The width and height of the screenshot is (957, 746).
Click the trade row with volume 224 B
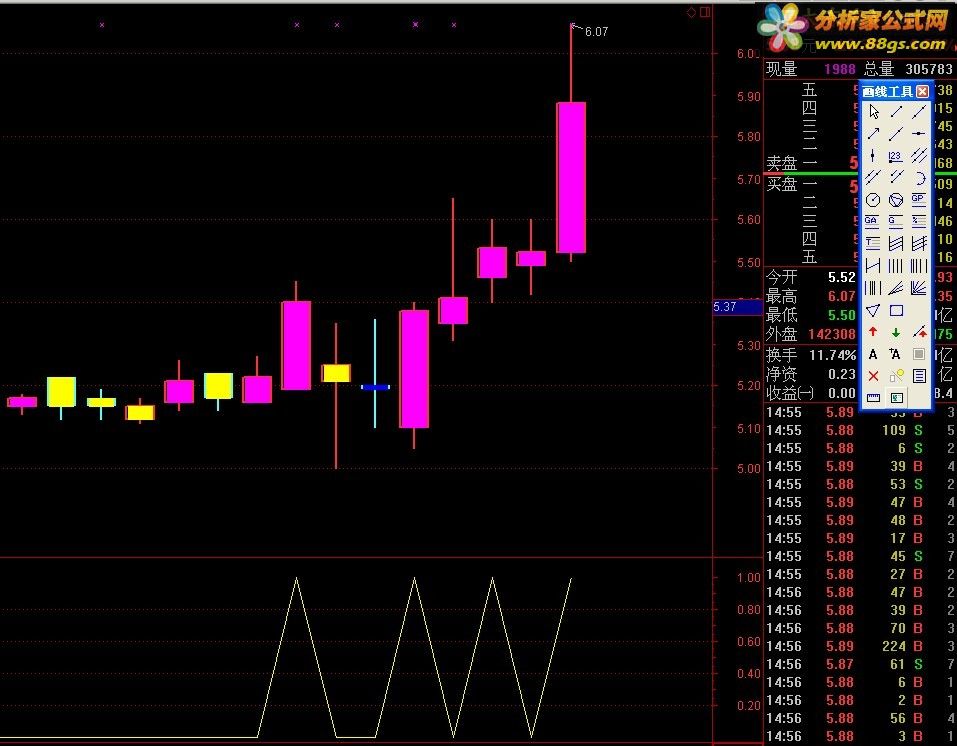(860, 646)
